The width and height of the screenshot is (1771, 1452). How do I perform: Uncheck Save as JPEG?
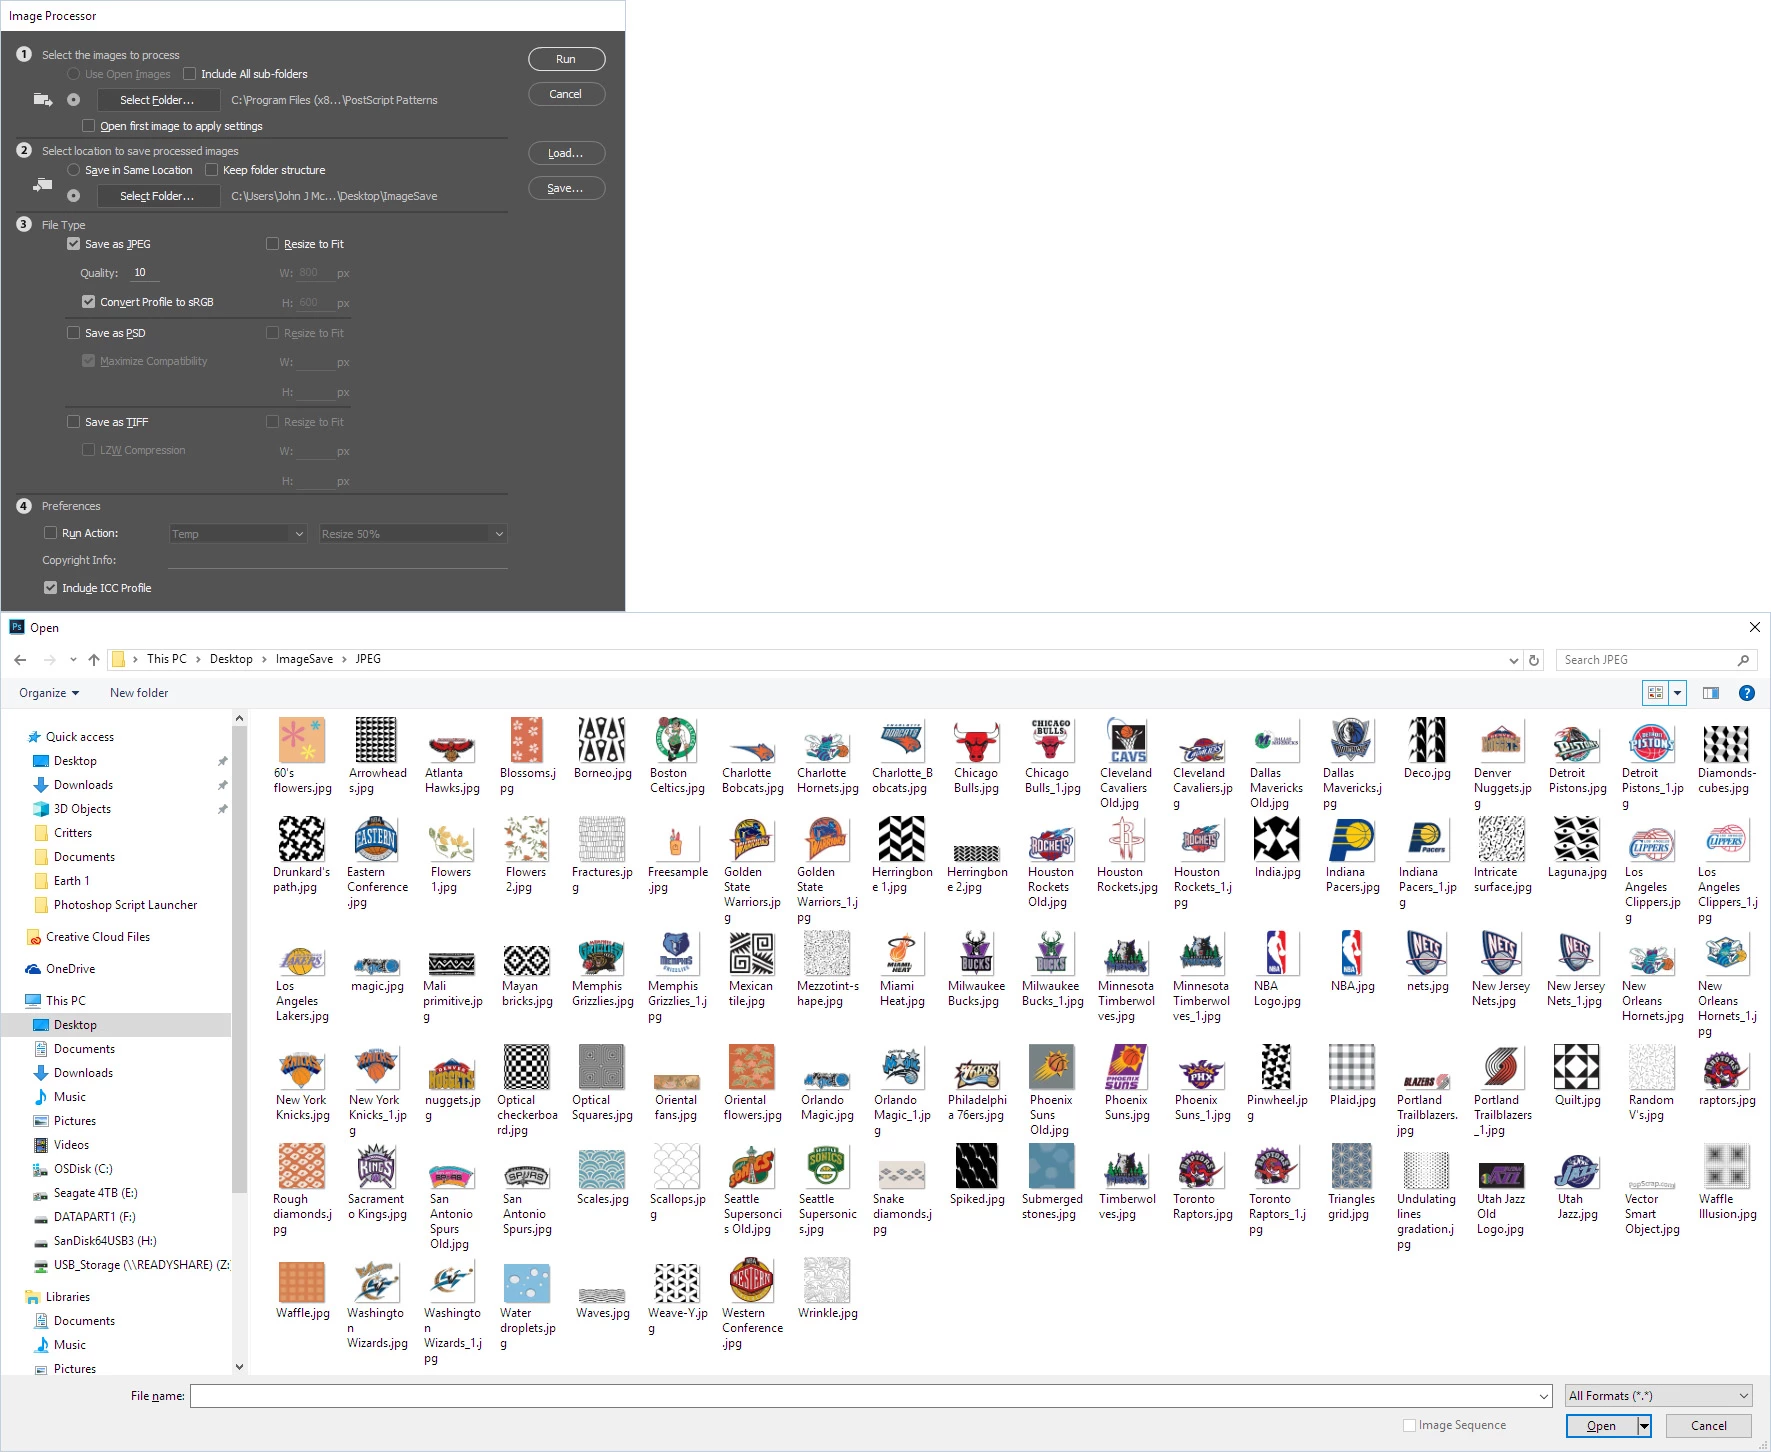(x=73, y=244)
